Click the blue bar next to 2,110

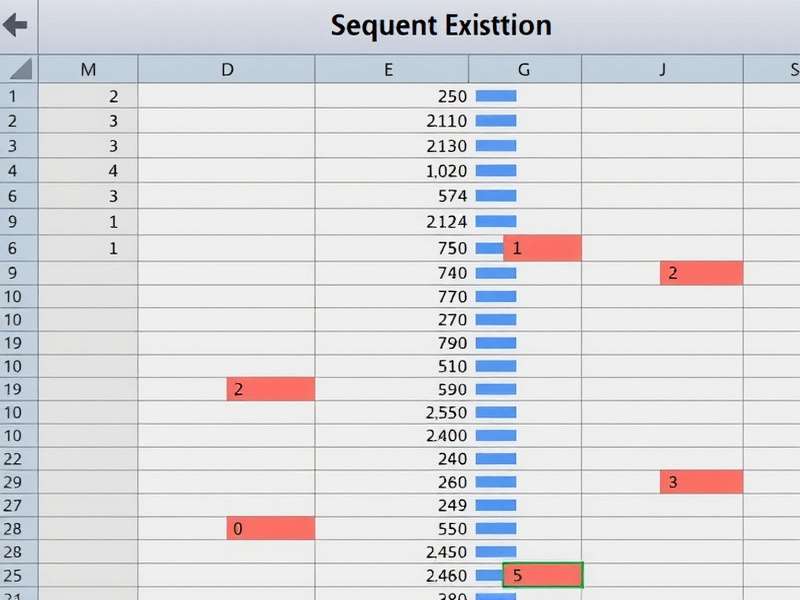(495, 120)
